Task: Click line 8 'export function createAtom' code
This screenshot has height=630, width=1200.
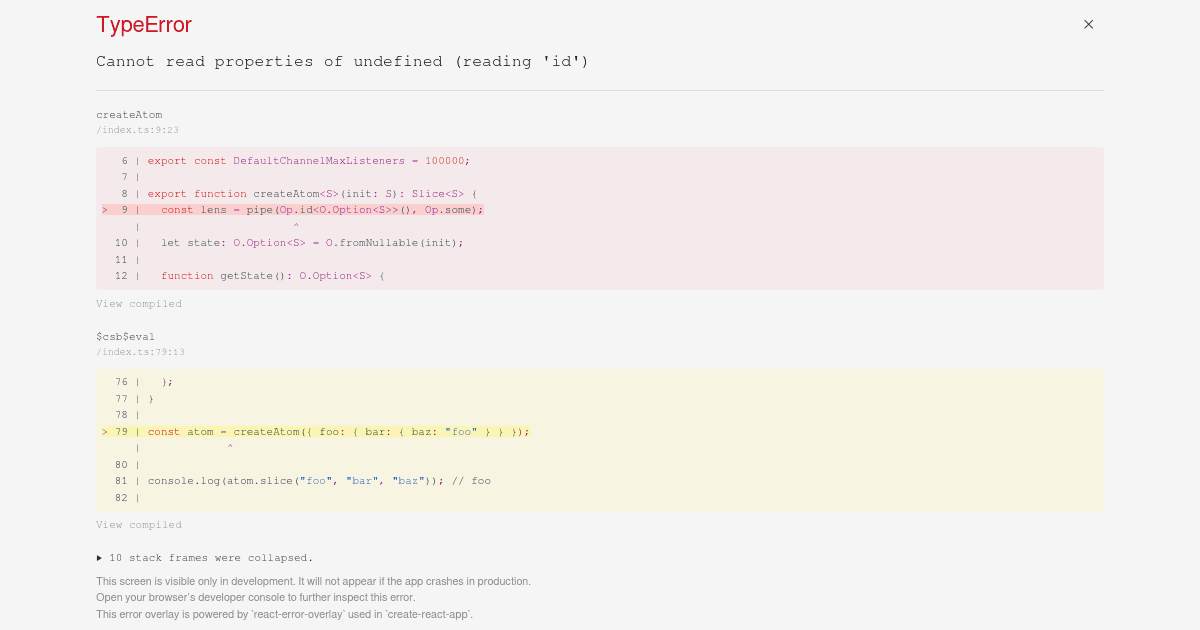Action: [x=312, y=194]
